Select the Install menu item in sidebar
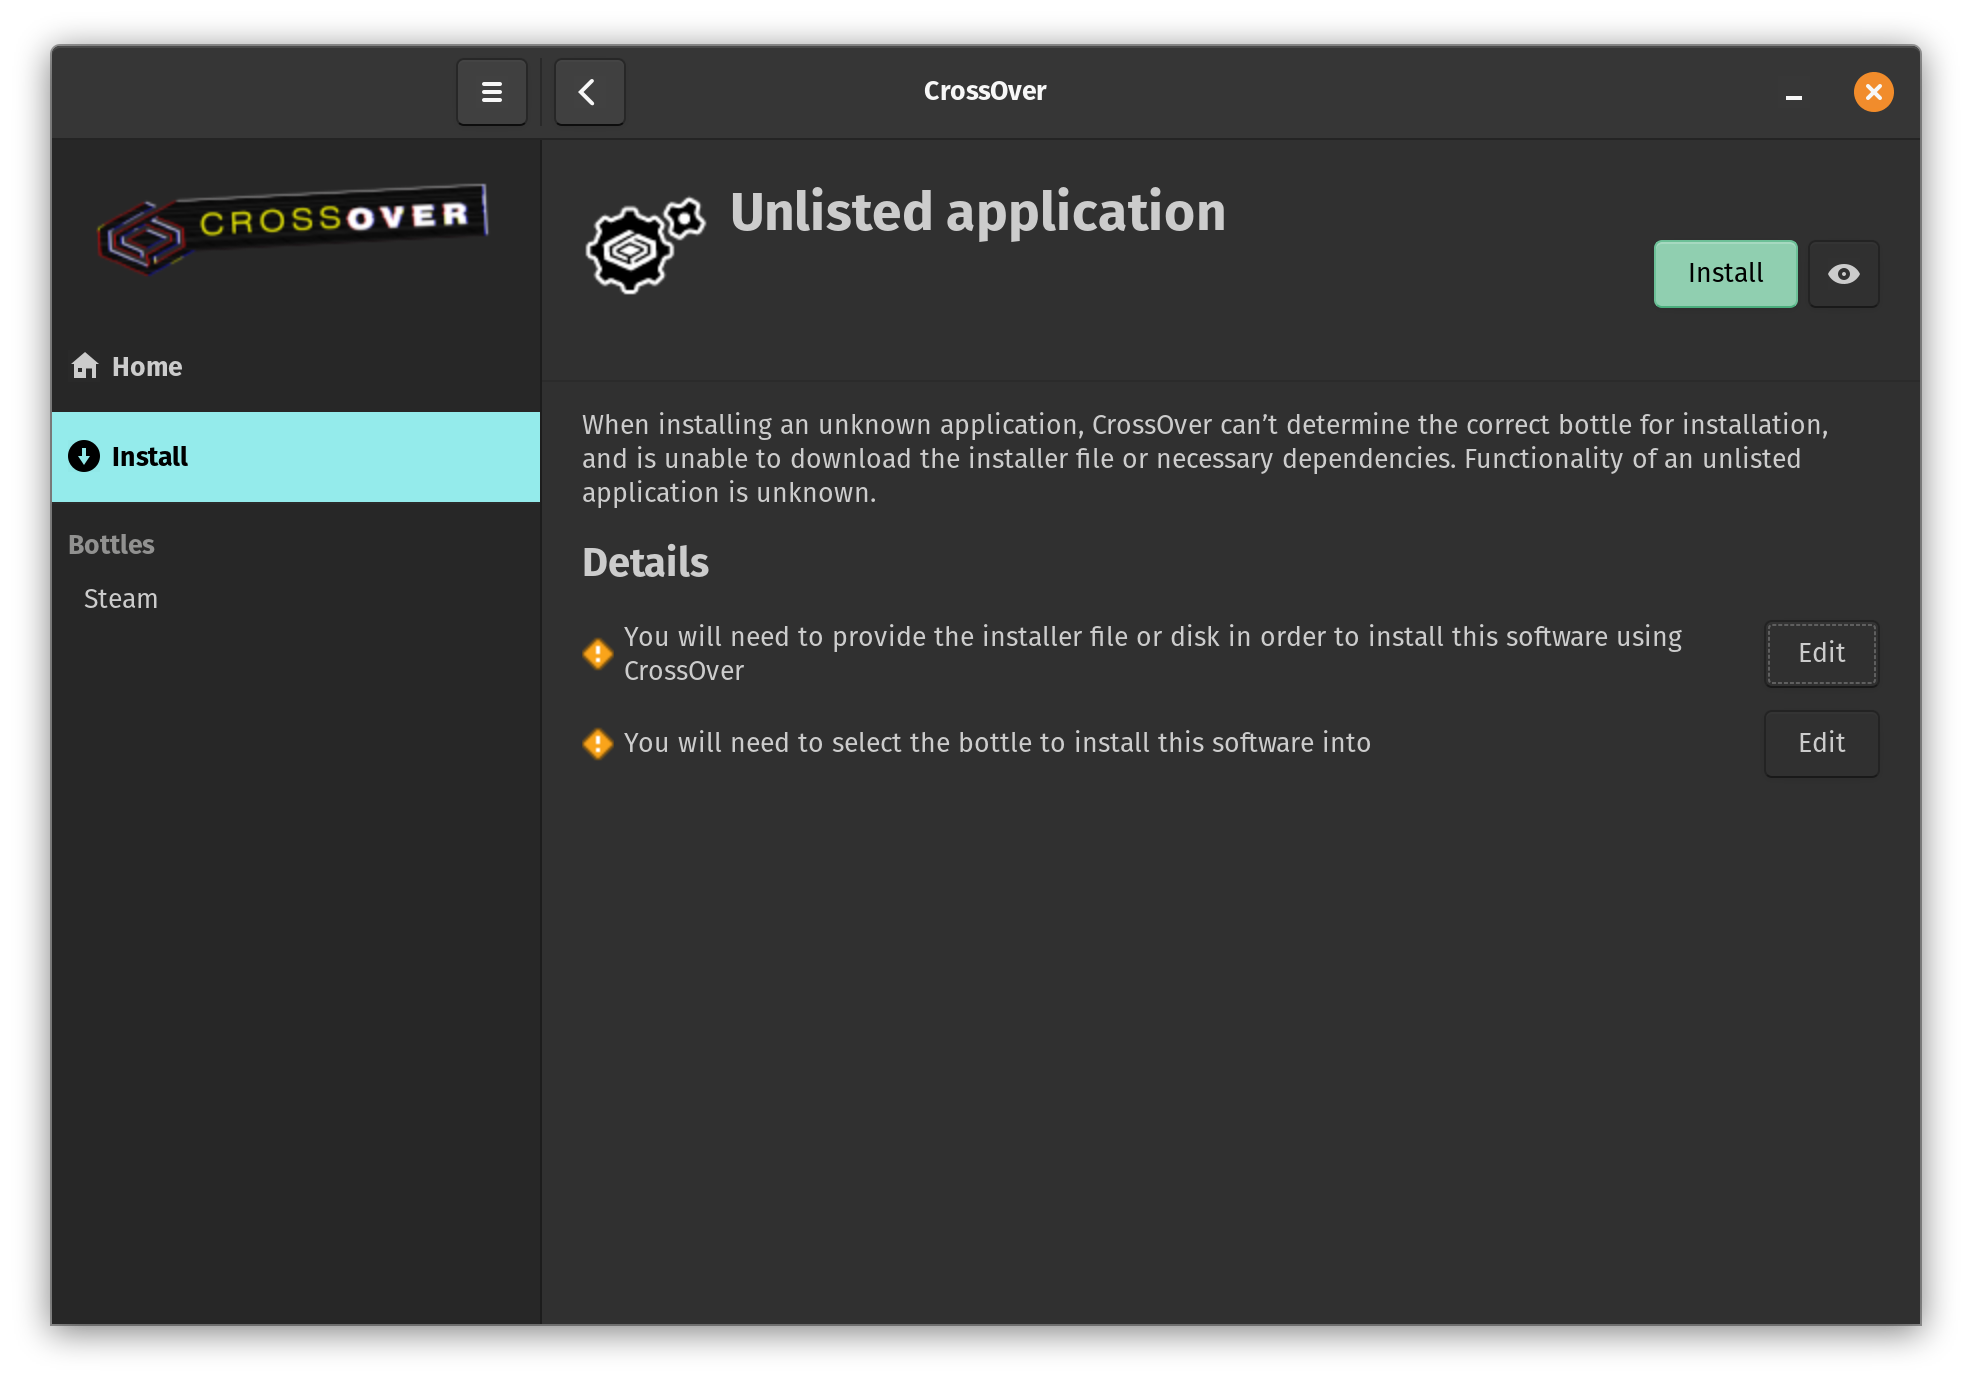 pyautogui.click(x=297, y=457)
